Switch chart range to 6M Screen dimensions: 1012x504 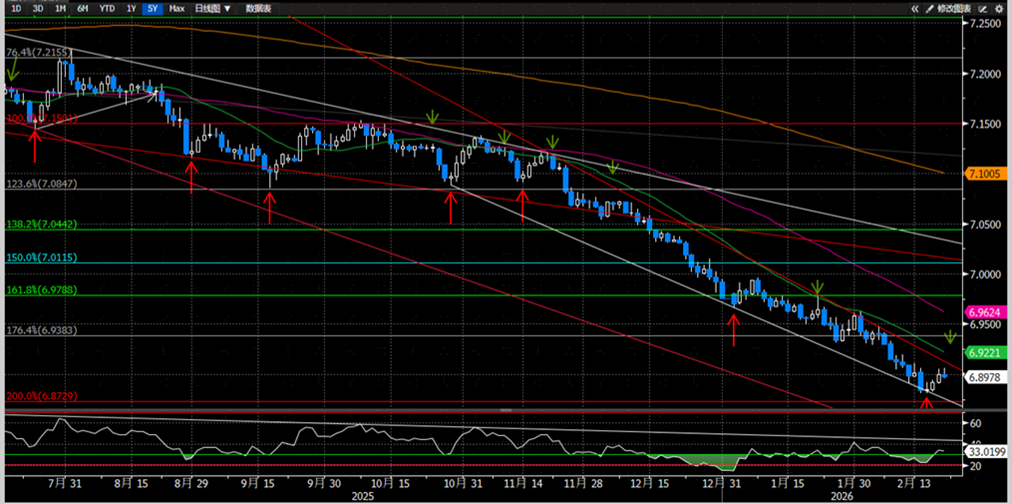[83, 8]
